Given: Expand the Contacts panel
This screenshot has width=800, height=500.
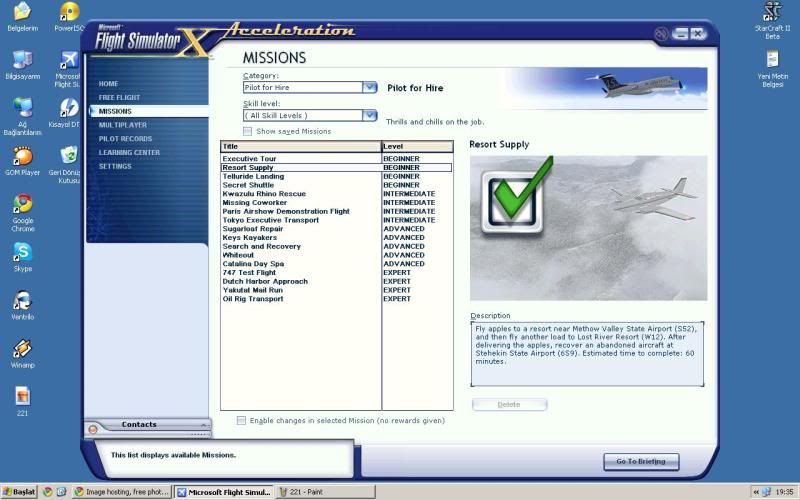Looking at the screenshot, I should tap(203, 424).
